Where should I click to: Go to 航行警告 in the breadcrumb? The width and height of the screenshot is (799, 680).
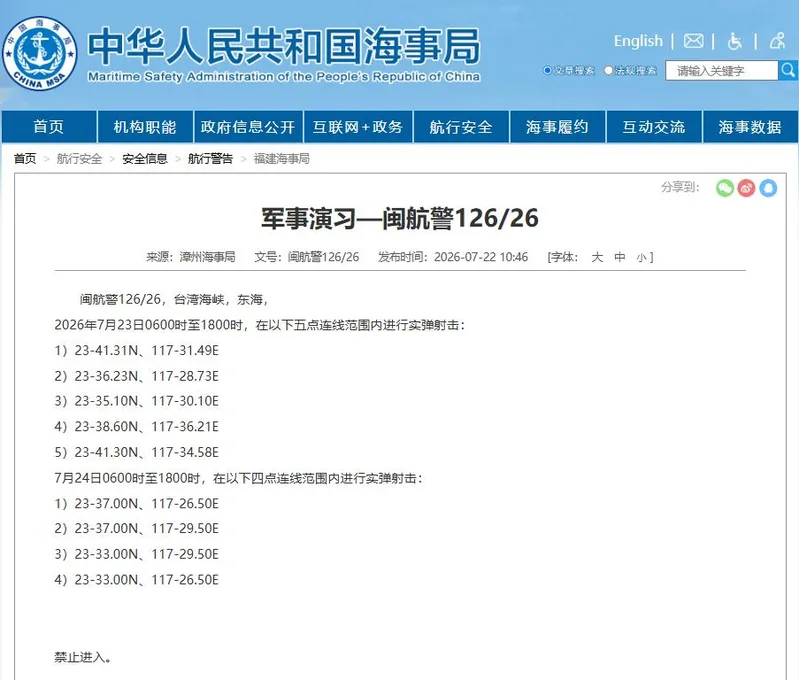tap(210, 159)
